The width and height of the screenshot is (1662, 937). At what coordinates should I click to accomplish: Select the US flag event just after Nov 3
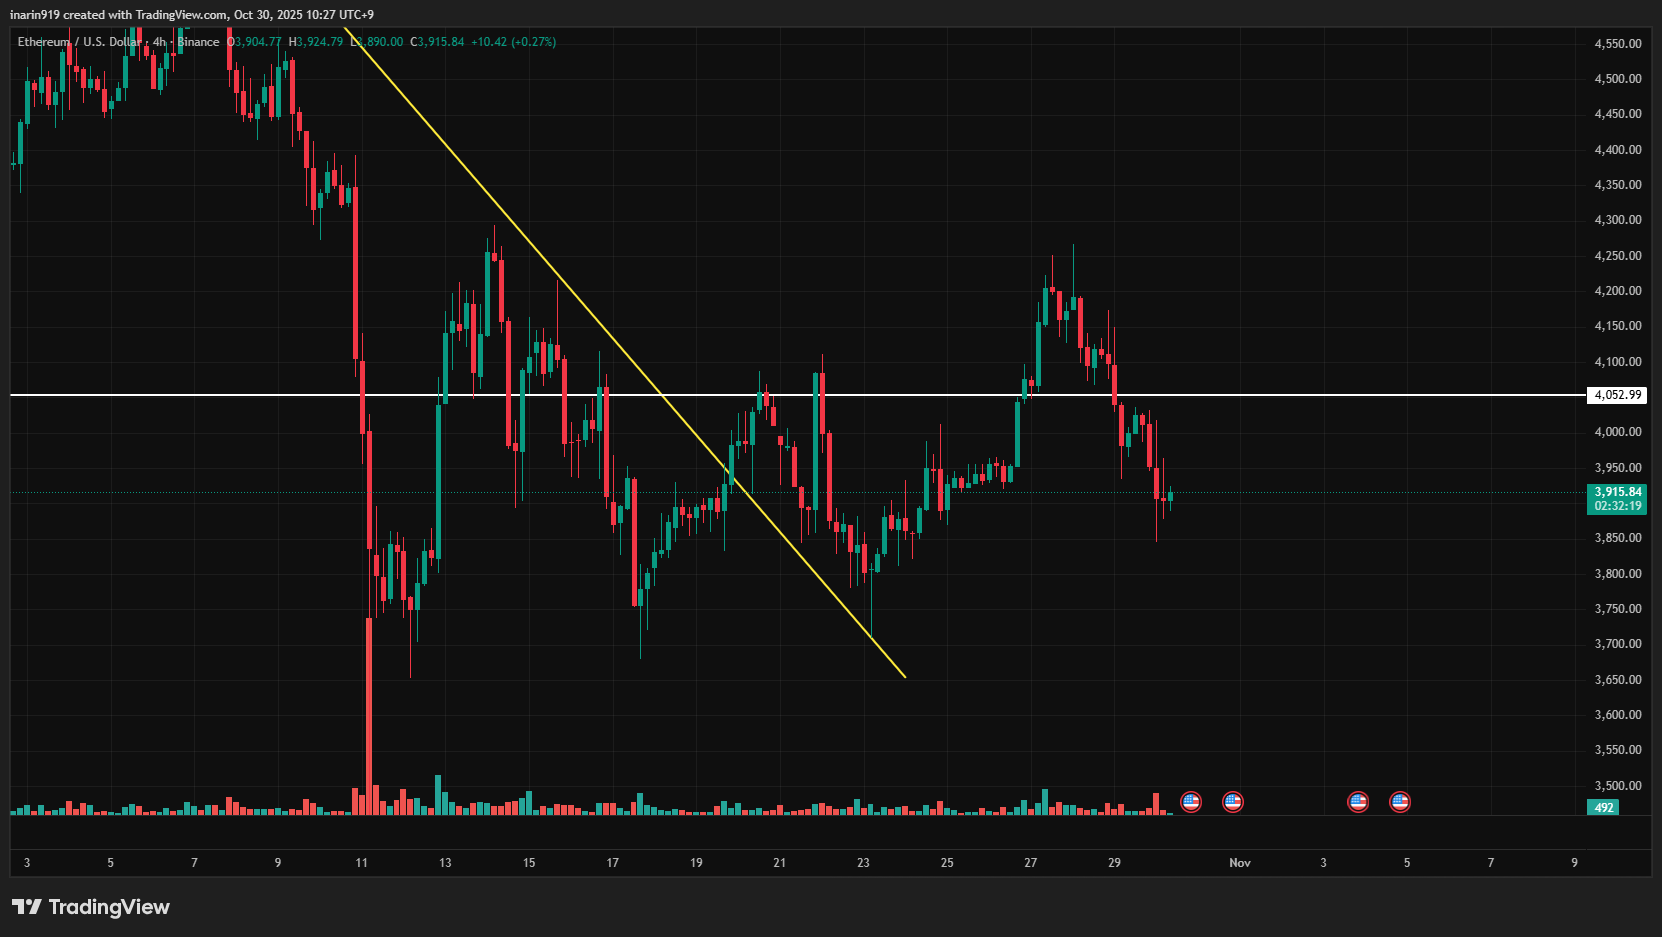click(1357, 801)
